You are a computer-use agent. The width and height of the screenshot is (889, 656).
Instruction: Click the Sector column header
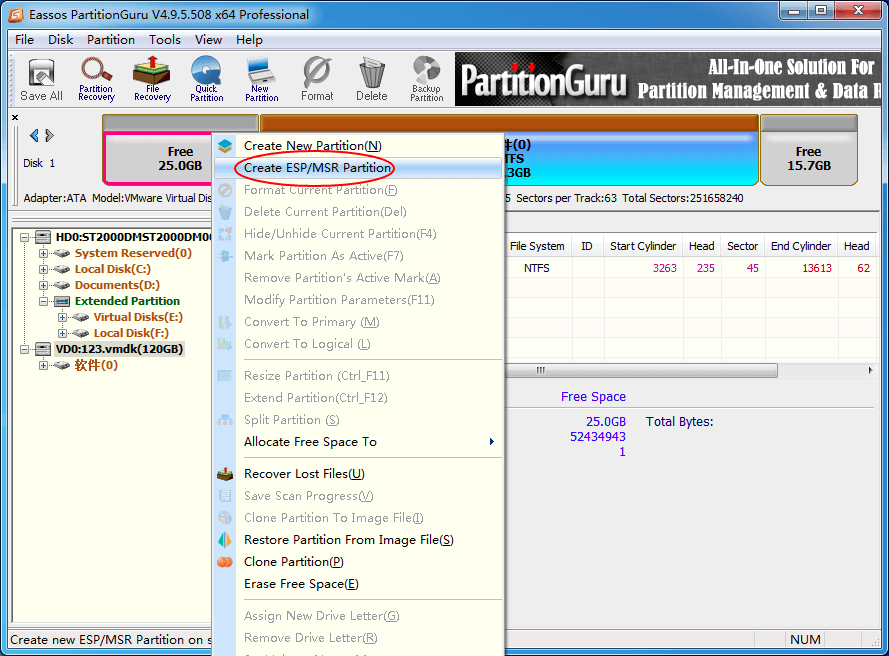742,246
